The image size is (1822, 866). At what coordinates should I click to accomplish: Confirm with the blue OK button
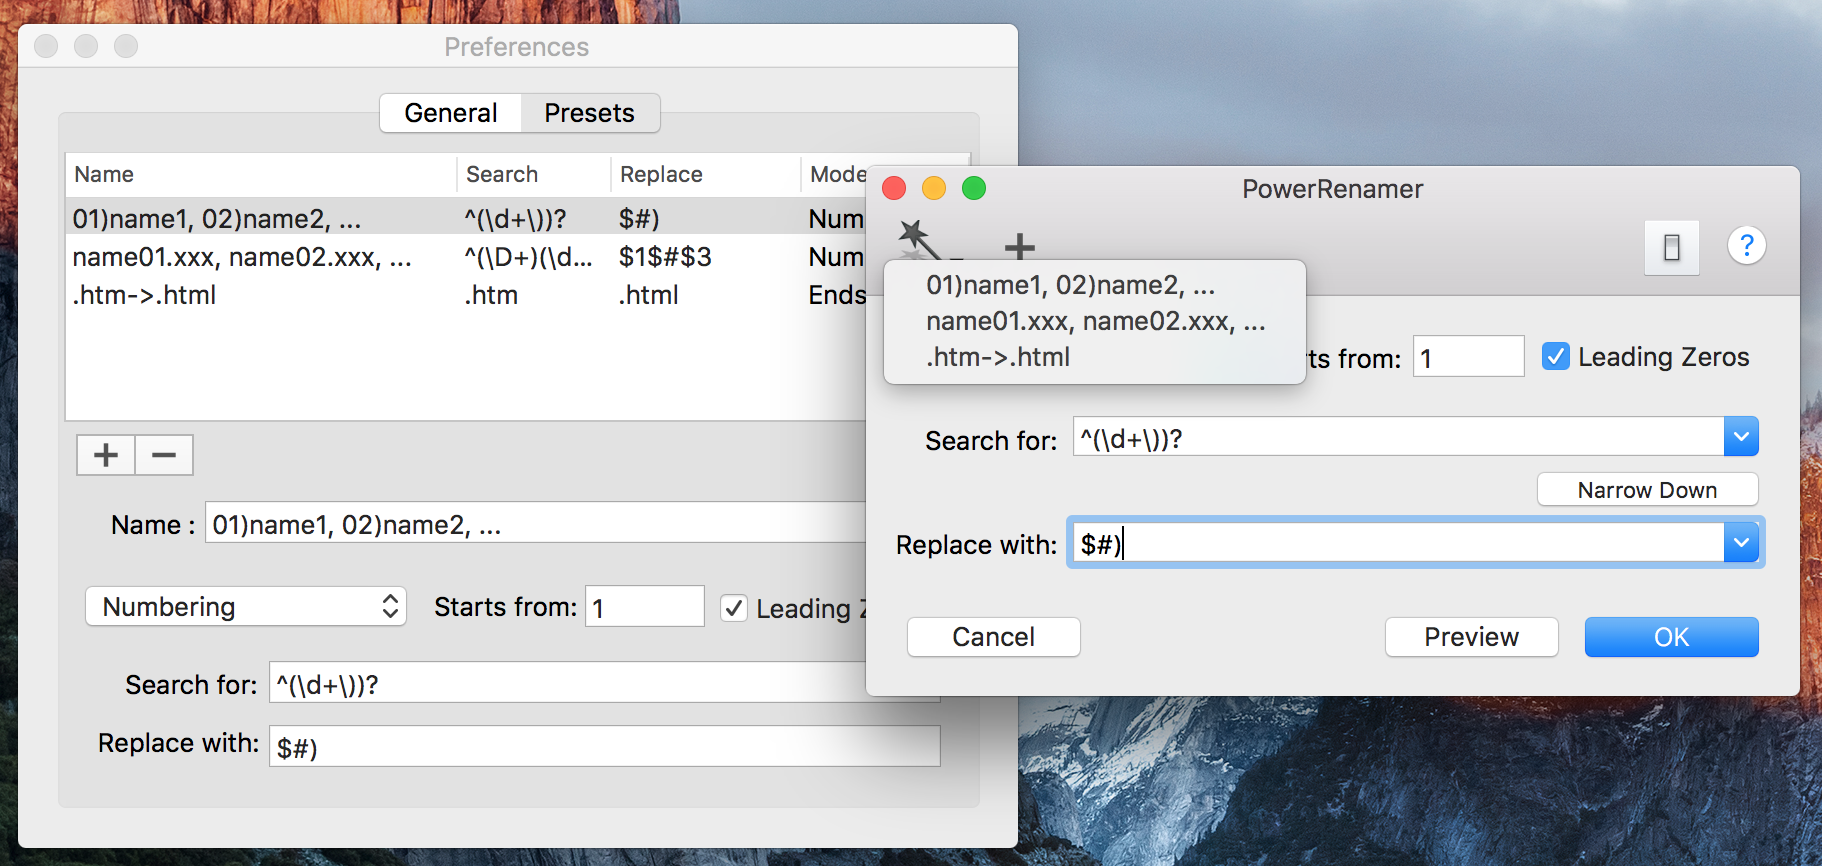coord(1670,637)
